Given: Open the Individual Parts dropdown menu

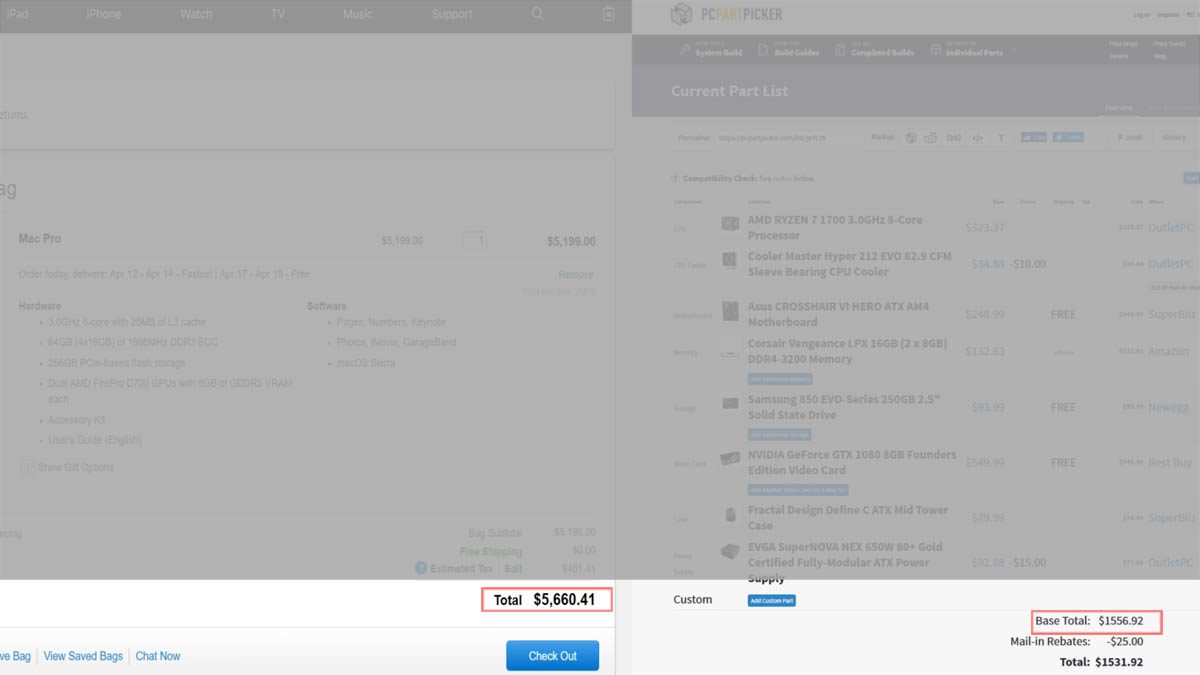Looking at the screenshot, I should pos(973,50).
